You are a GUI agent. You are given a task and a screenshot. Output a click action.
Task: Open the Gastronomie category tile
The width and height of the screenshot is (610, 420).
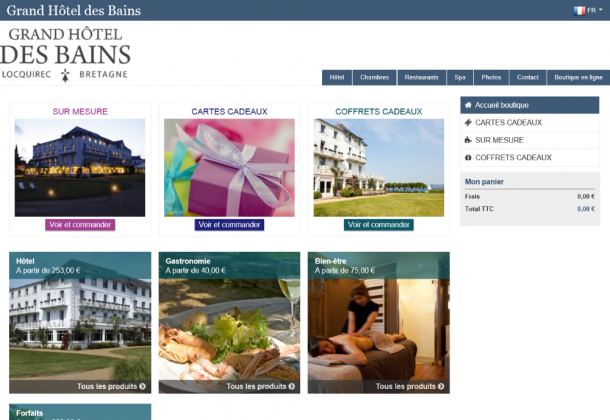229,323
